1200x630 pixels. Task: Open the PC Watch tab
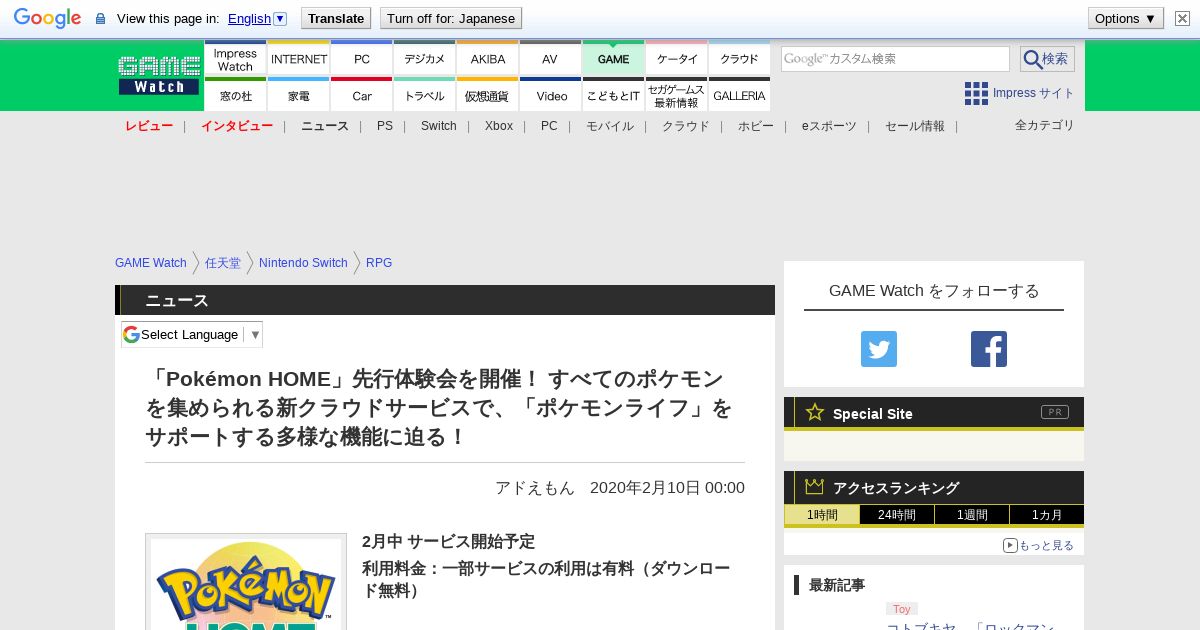pyautogui.click(x=362, y=59)
